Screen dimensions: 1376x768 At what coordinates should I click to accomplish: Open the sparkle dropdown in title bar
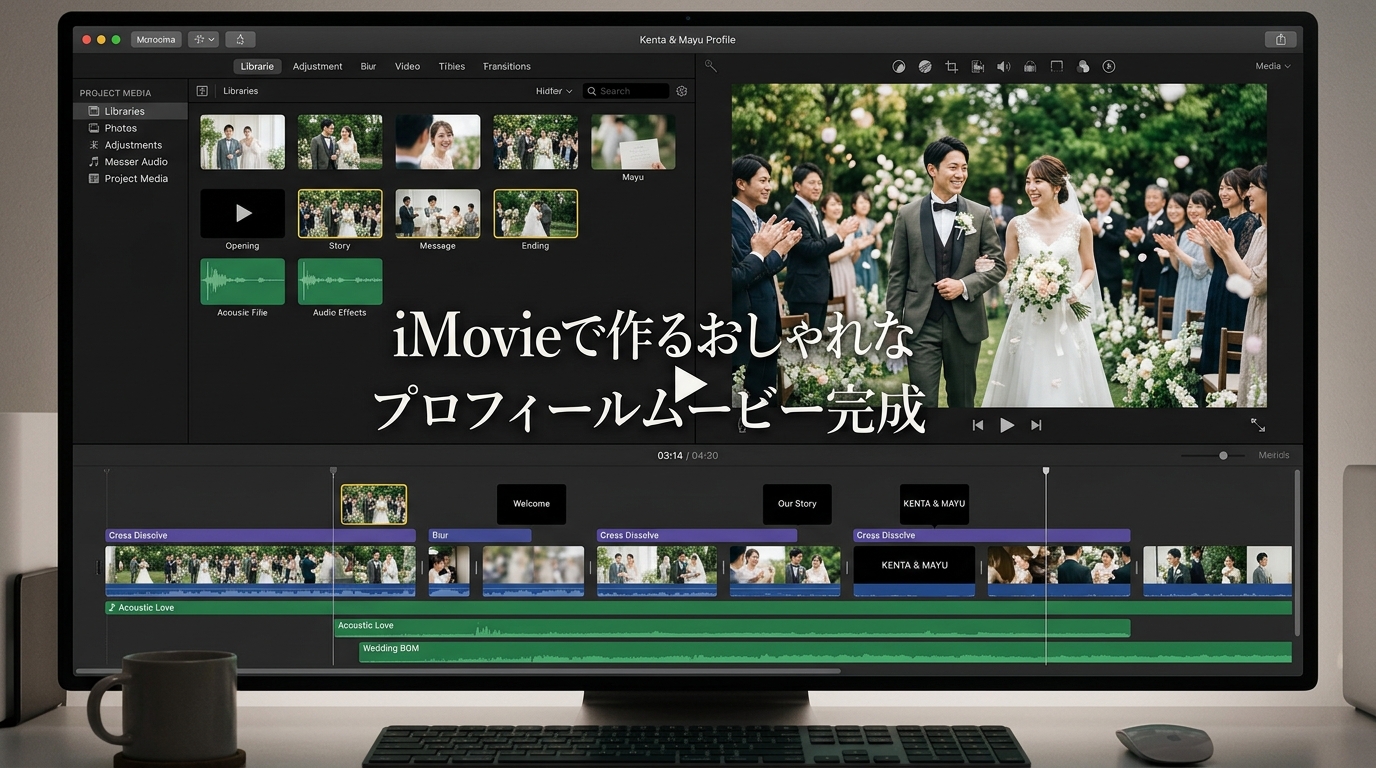203,40
